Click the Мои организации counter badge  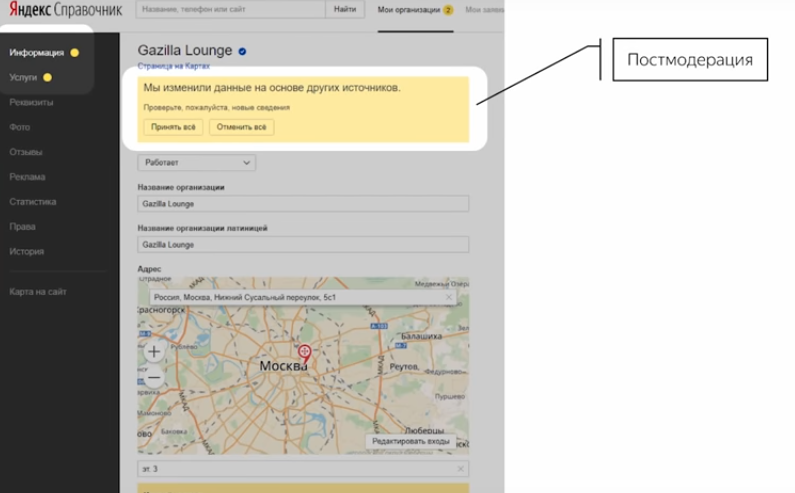pyautogui.click(x=448, y=10)
